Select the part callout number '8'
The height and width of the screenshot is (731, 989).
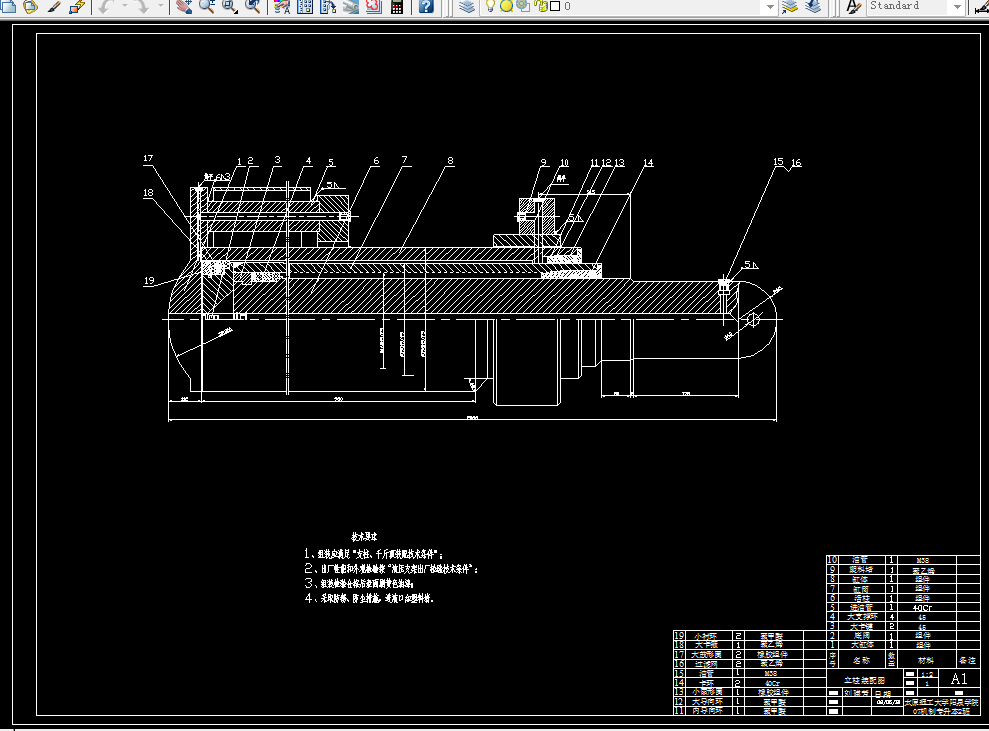(x=450, y=161)
